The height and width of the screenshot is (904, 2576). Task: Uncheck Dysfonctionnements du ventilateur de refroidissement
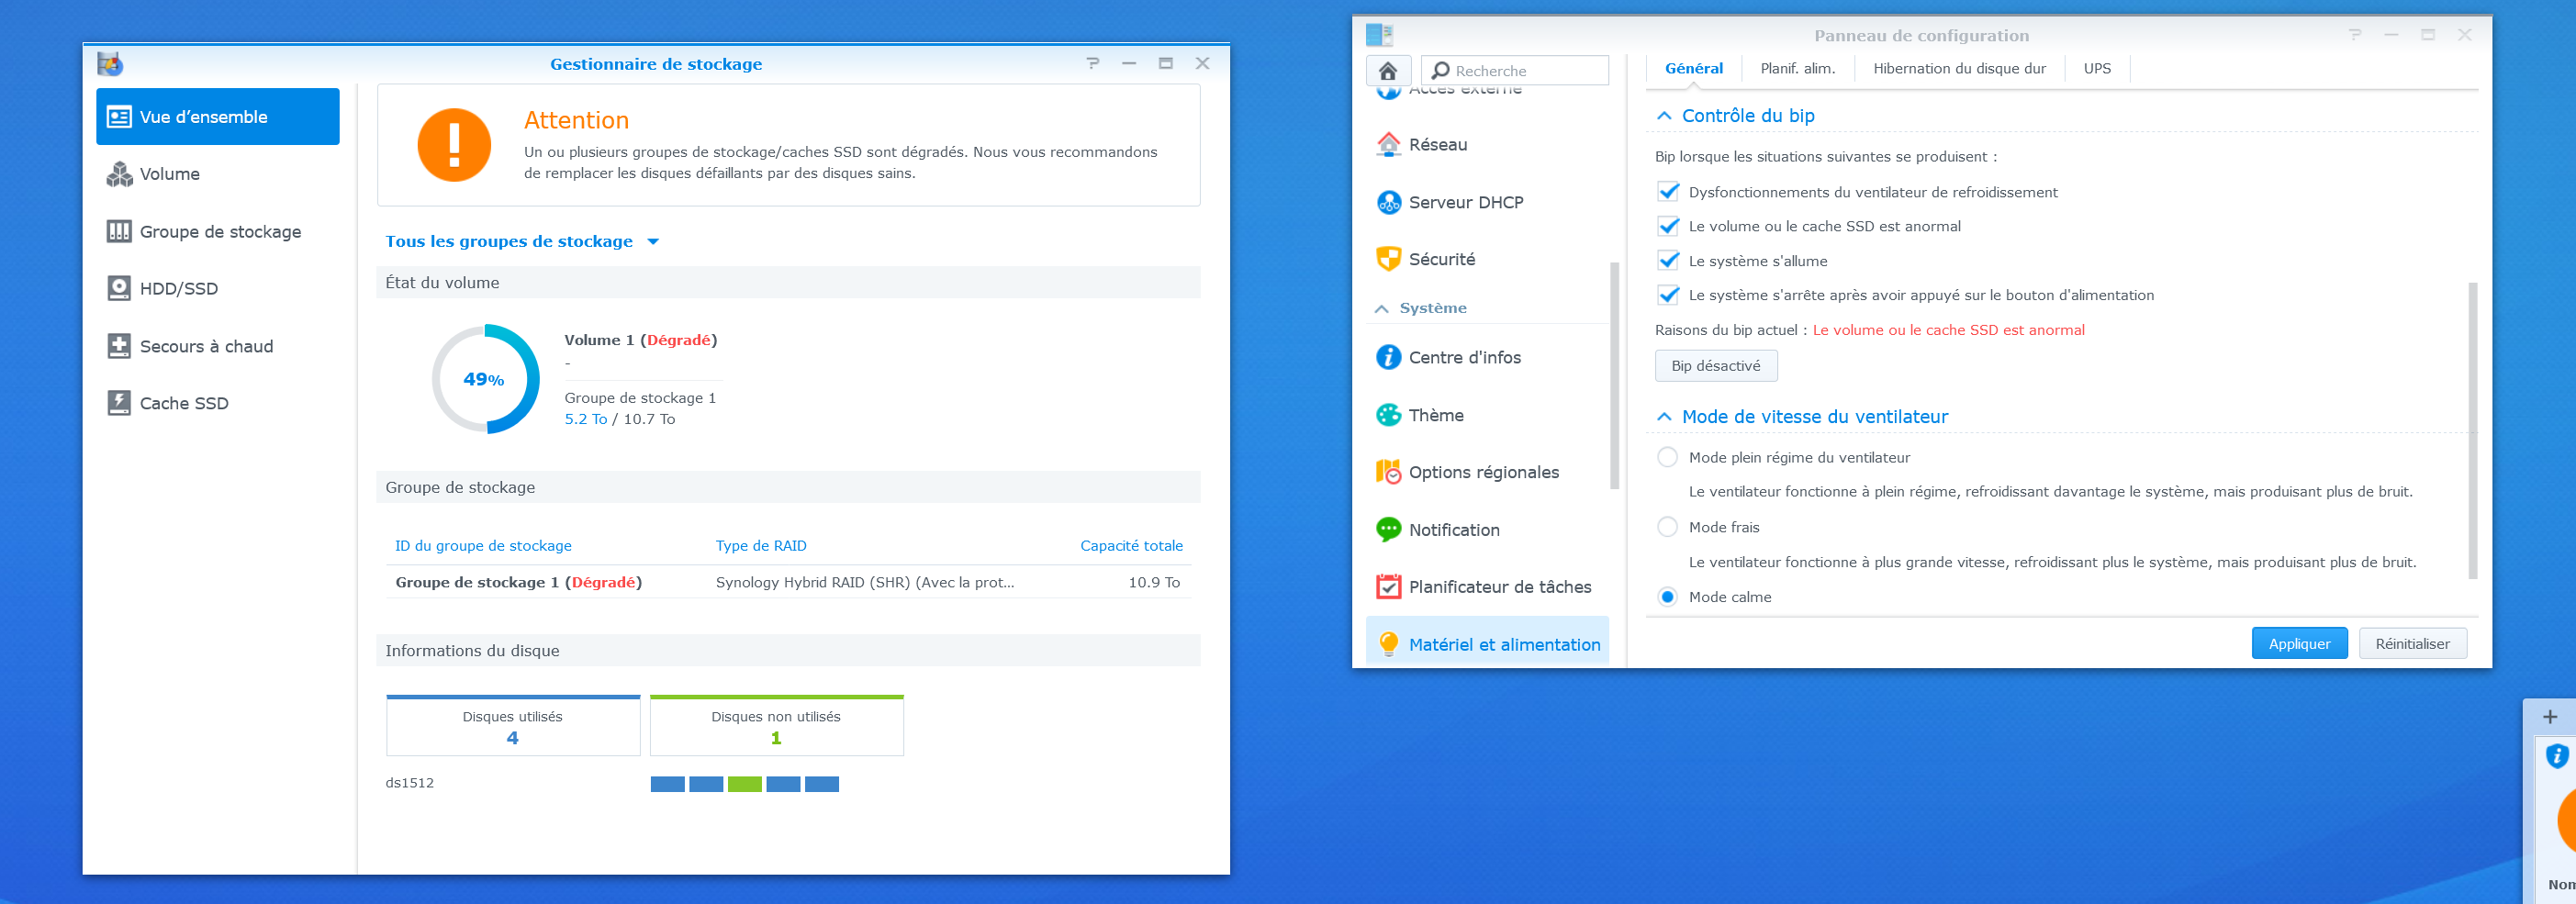pos(1668,192)
